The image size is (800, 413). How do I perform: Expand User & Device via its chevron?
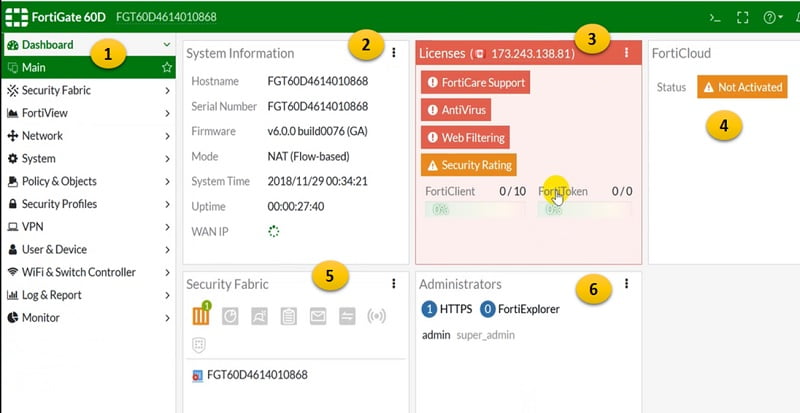167,250
